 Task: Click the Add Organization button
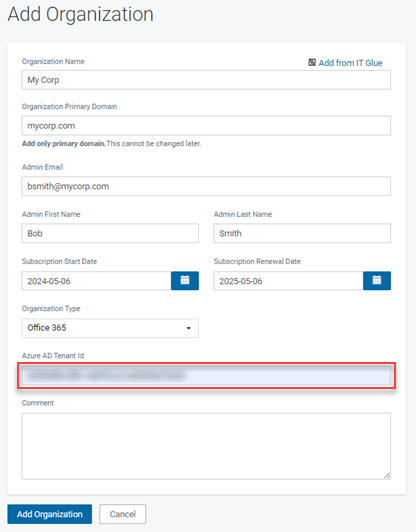coord(50,514)
